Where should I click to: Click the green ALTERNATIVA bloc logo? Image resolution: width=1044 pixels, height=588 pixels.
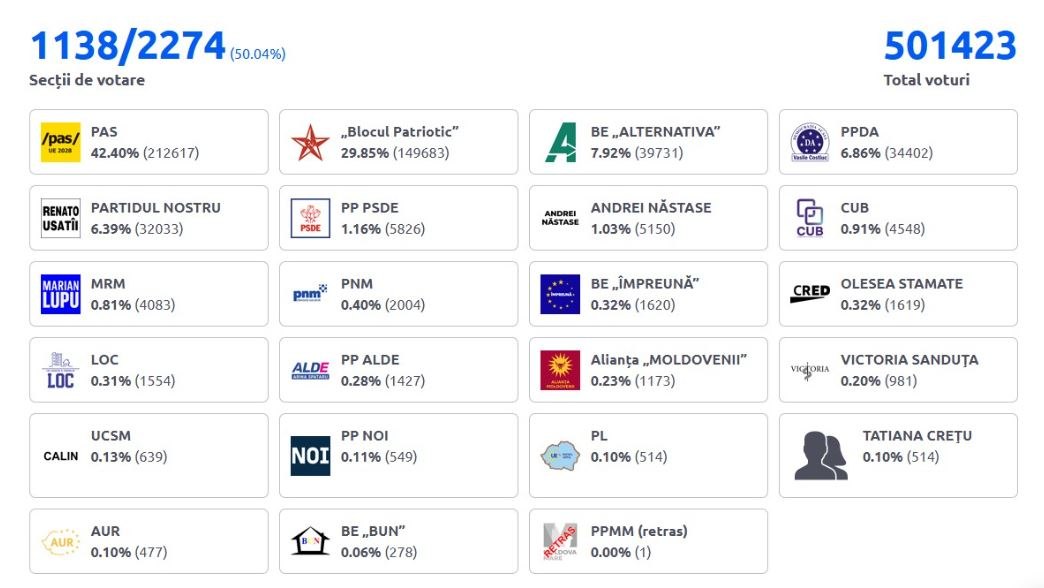560,142
